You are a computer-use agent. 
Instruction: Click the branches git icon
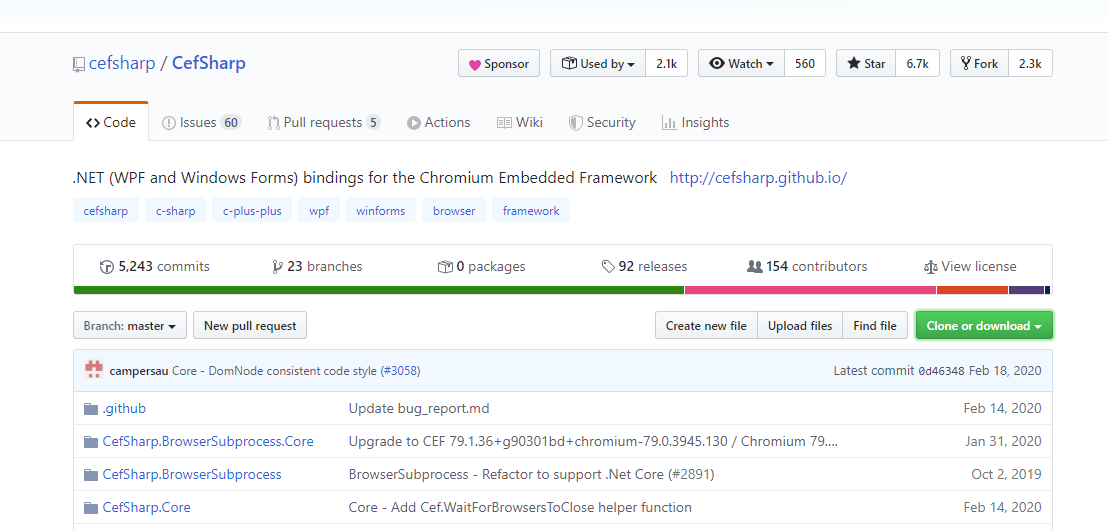(x=277, y=267)
